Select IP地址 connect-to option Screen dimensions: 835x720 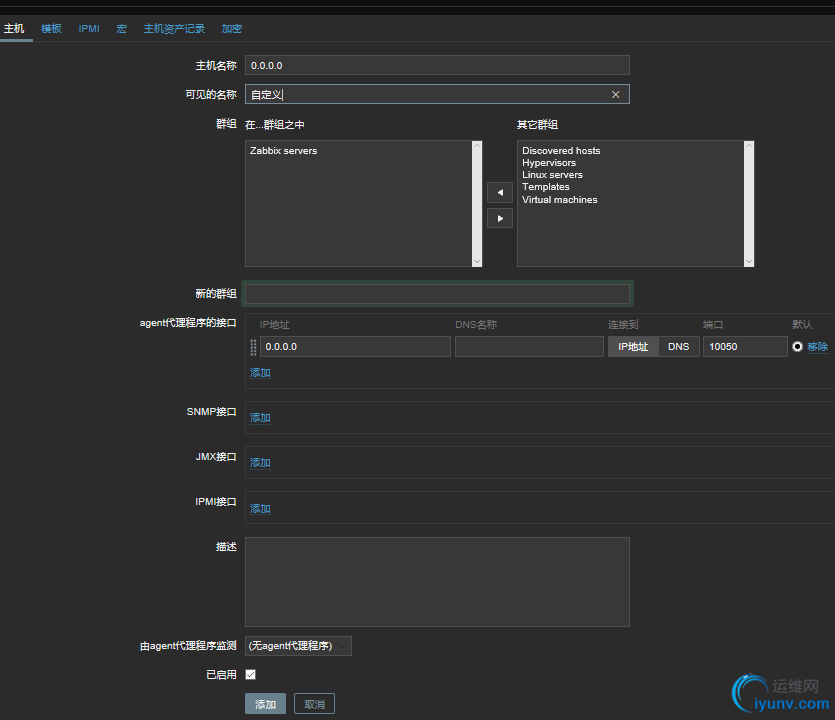point(633,347)
